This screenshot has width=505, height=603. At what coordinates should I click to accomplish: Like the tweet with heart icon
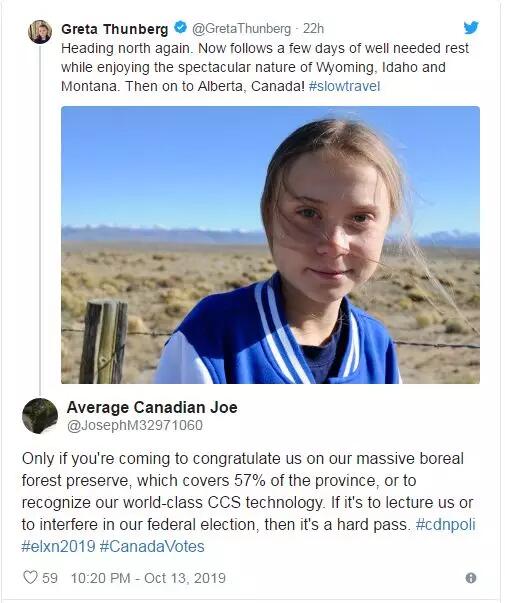30,577
